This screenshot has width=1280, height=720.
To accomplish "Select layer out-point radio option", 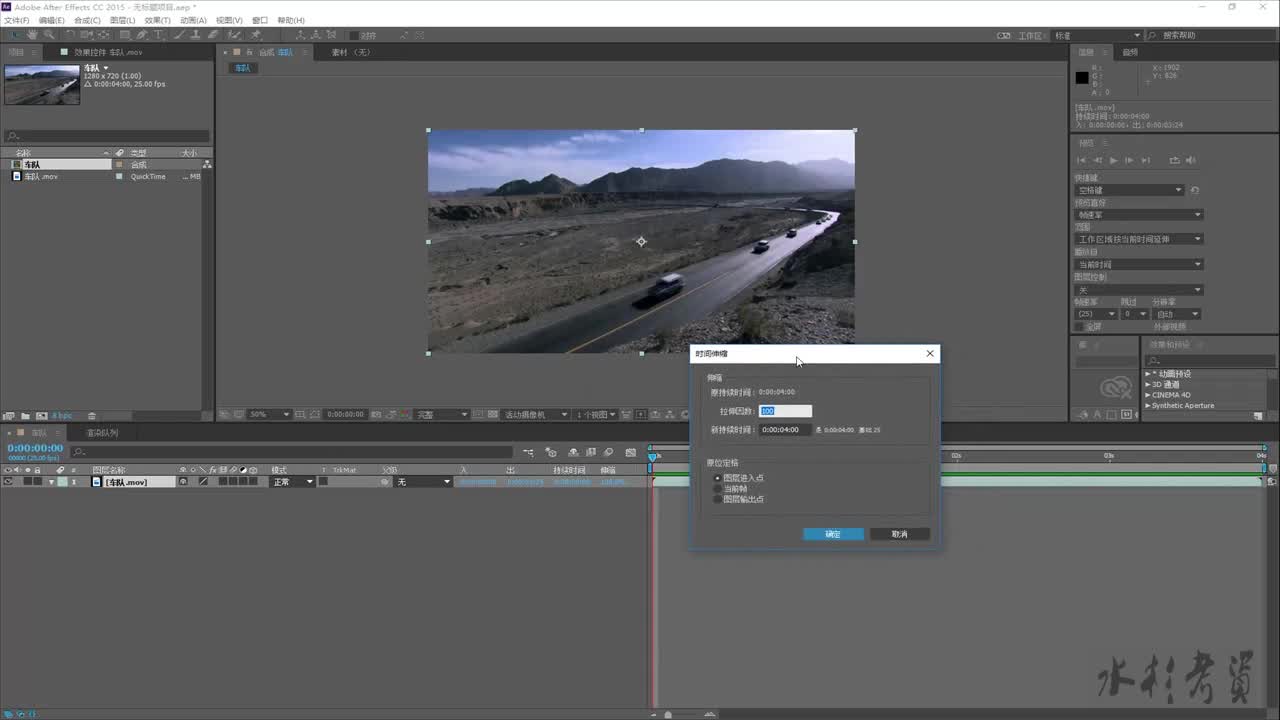I will coord(717,498).
